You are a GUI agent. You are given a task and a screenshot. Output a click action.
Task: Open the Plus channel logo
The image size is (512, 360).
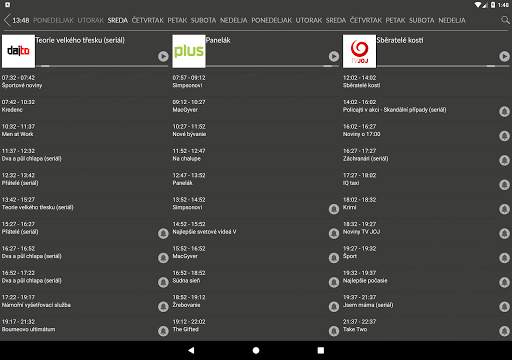click(x=189, y=51)
